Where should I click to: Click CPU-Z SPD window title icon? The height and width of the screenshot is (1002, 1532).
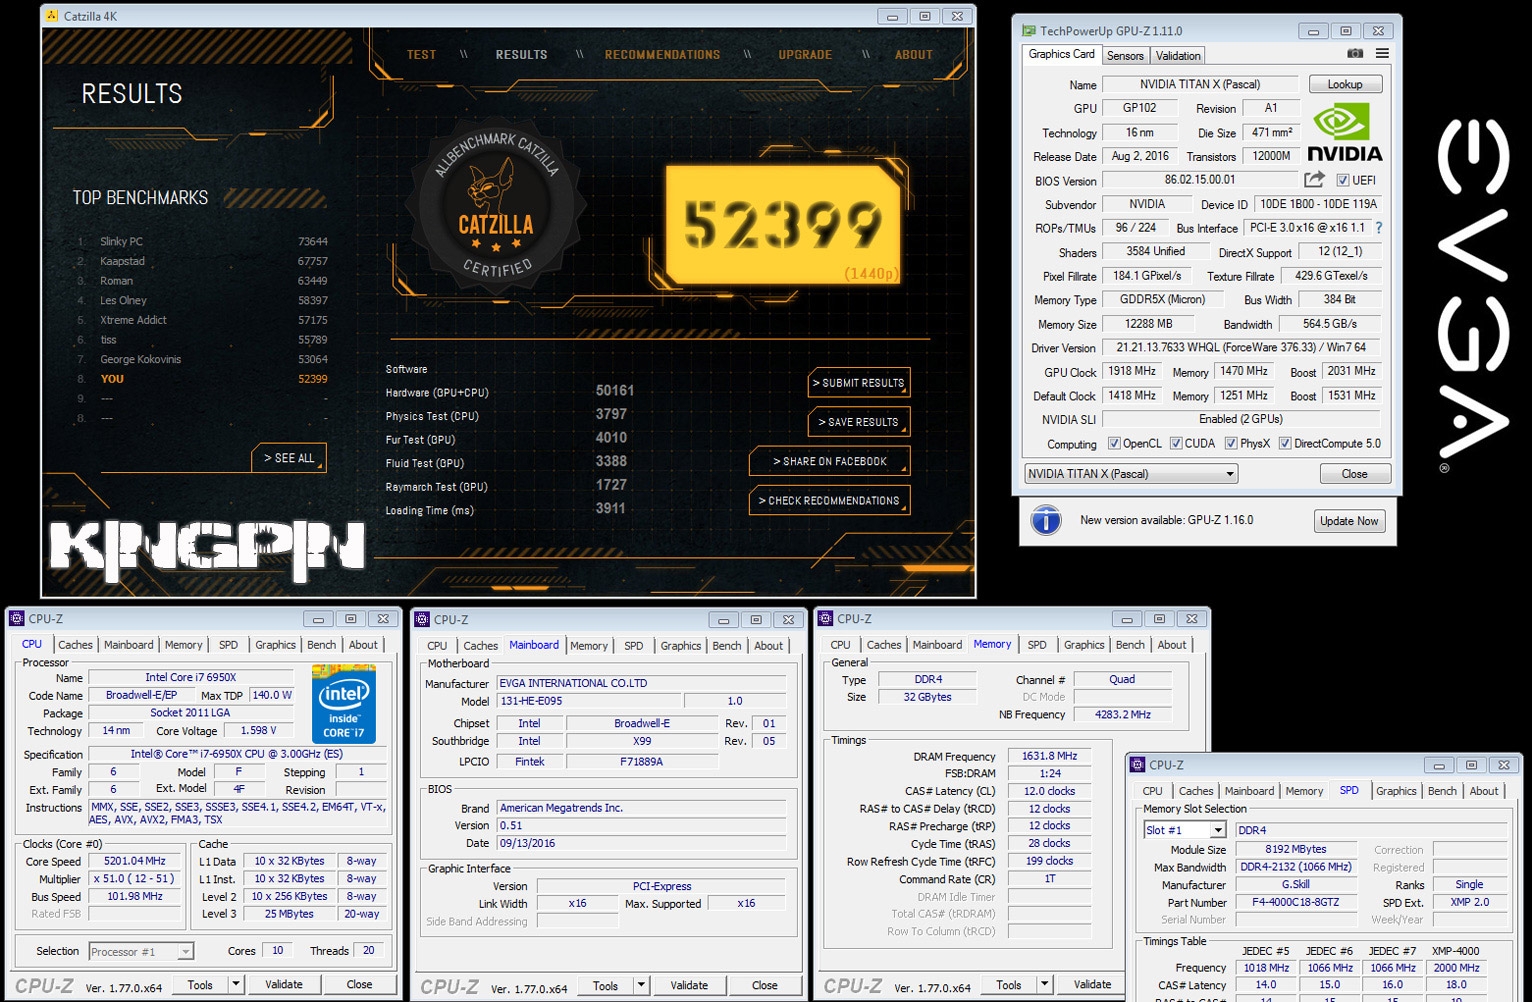(x=1137, y=765)
